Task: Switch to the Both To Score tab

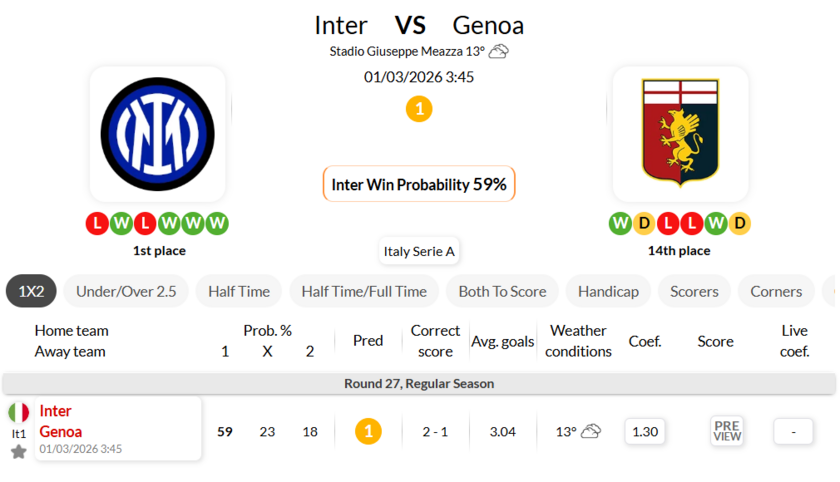Action: pyautogui.click(x=502, y=291)
